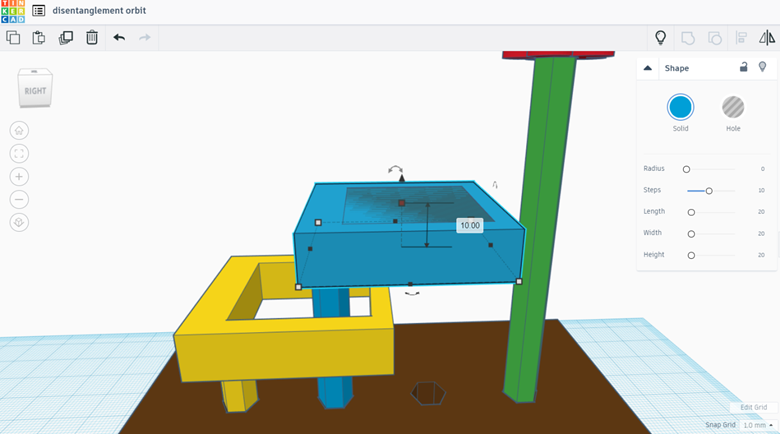Select the green tall post shape
The height and width of the screenshot is (434, 780).
[x=540, y=224]
